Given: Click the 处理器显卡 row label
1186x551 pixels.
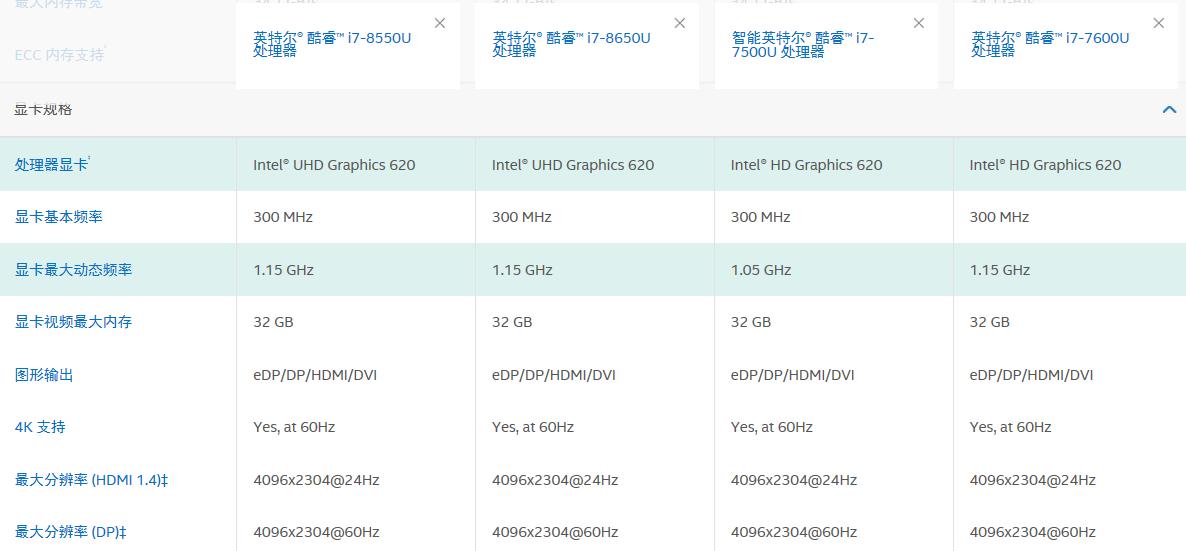Looking at the screenshot, I should (x=52, y=164).
